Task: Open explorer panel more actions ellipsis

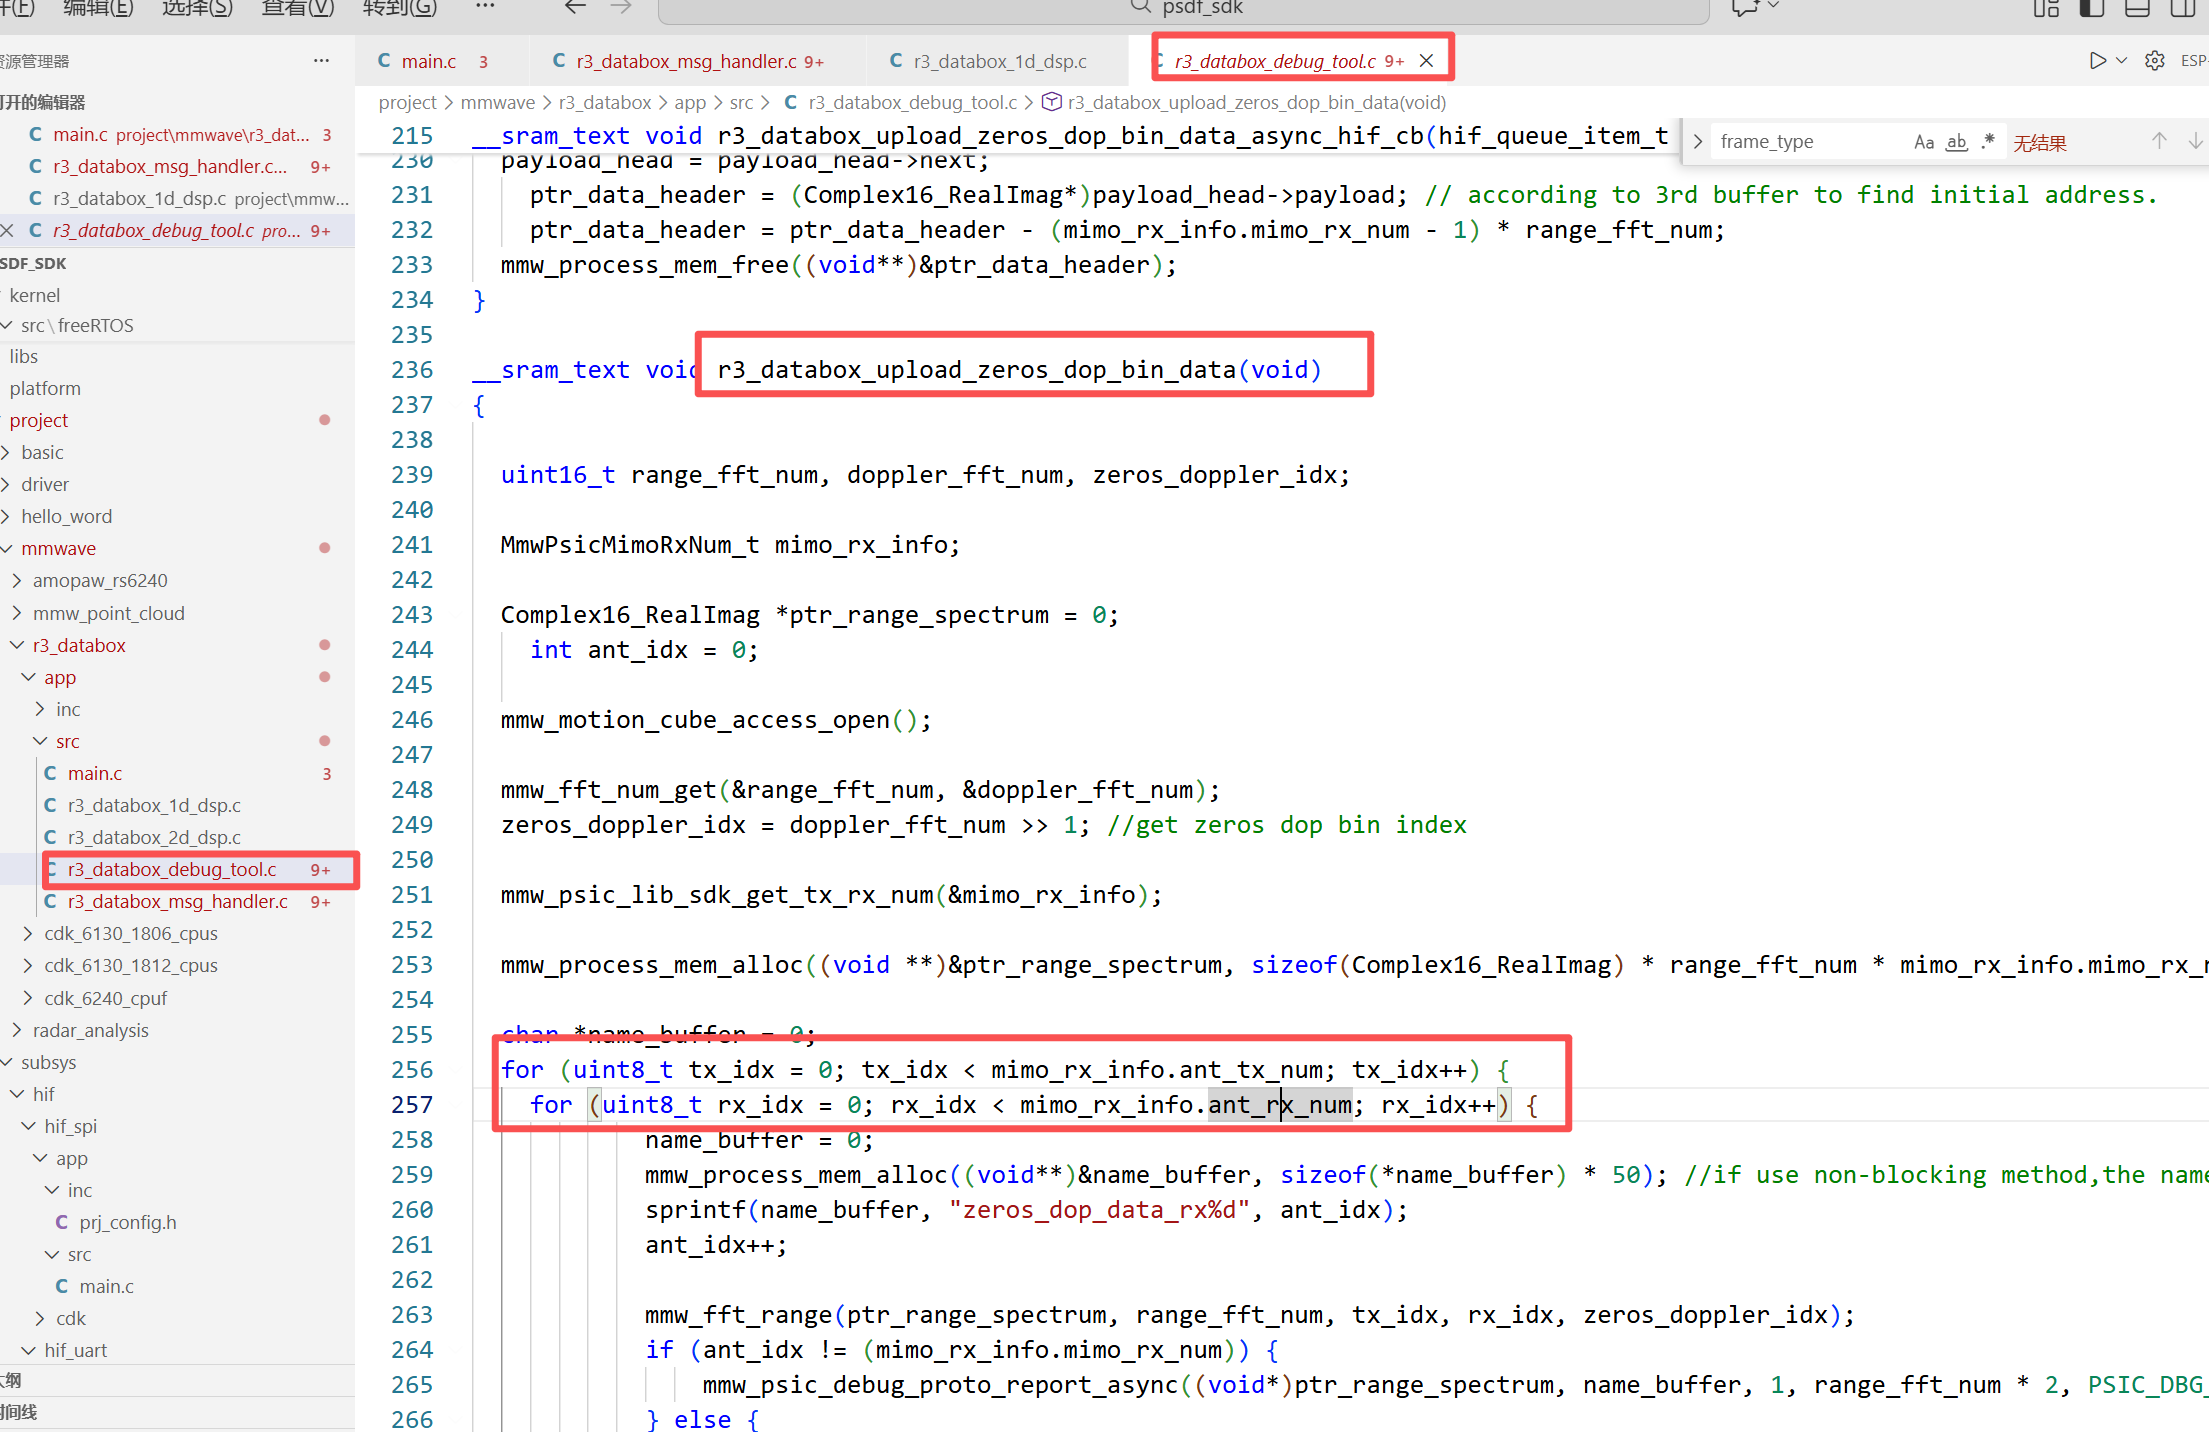Action: [321, 61]
